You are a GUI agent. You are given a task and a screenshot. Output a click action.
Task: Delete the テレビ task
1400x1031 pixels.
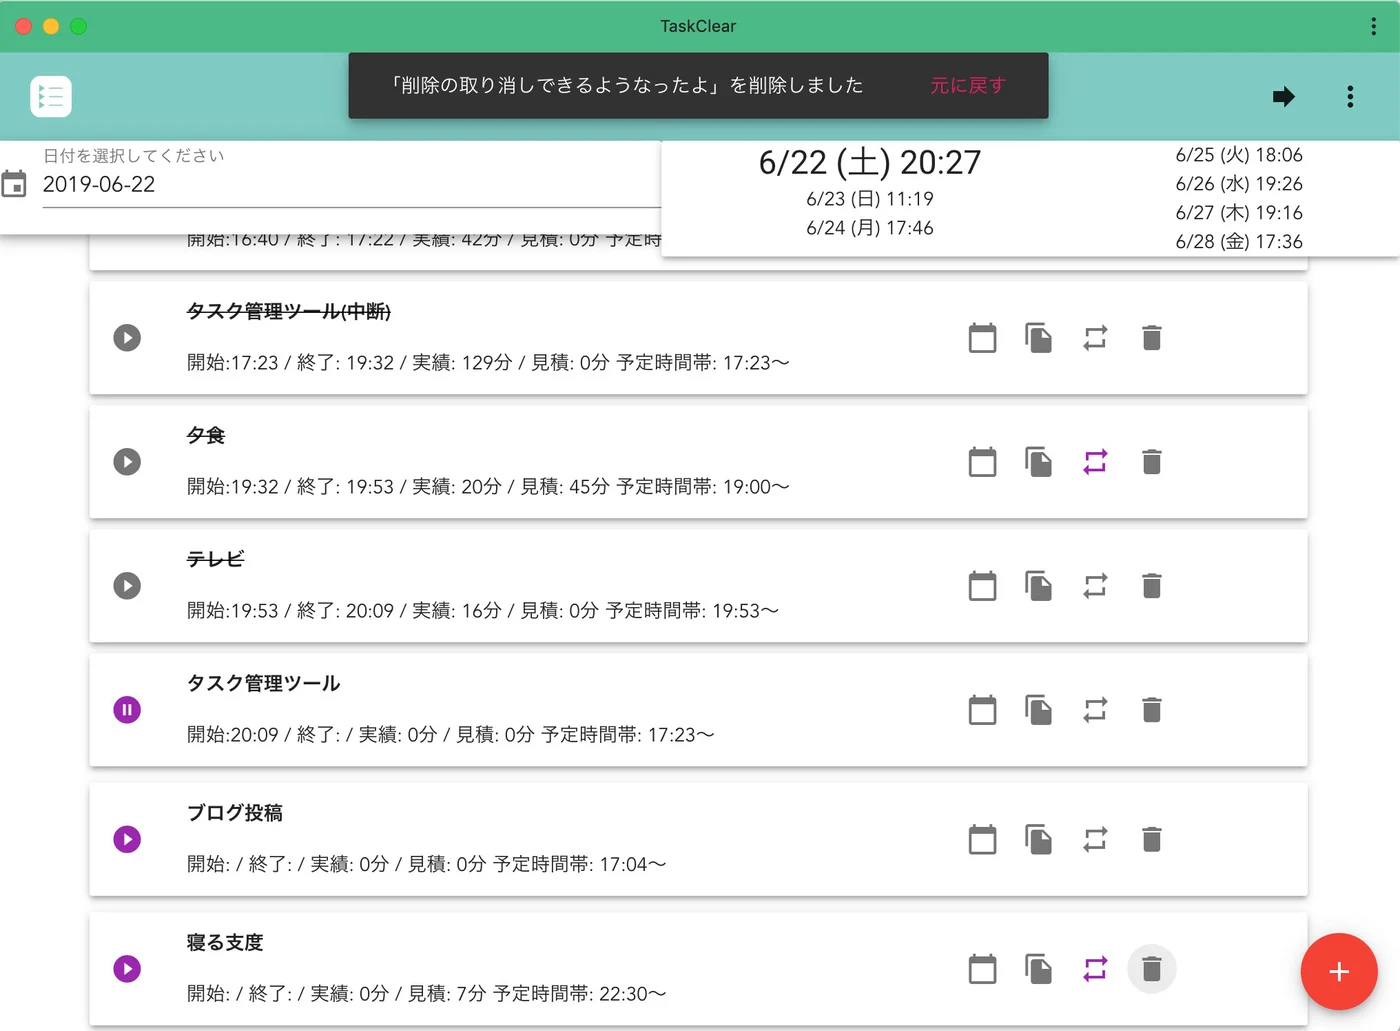pos(1152,586)
